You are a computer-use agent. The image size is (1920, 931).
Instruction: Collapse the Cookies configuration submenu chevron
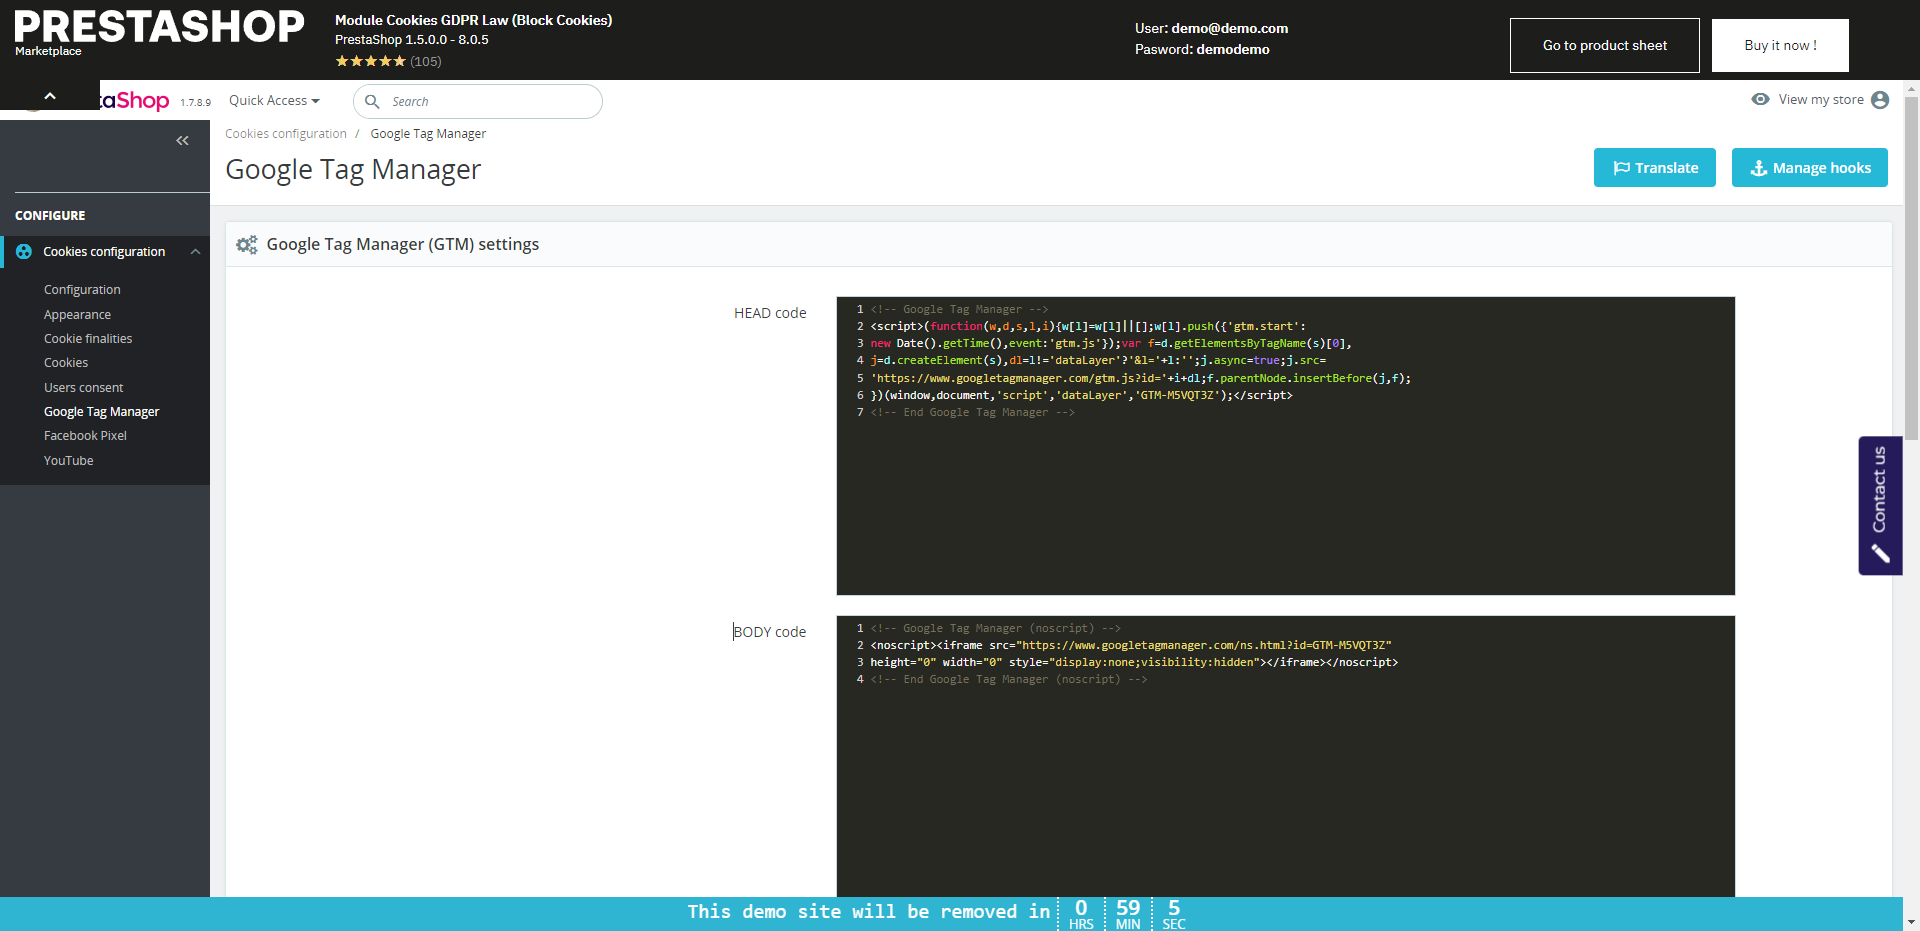[x=195, y=252]
